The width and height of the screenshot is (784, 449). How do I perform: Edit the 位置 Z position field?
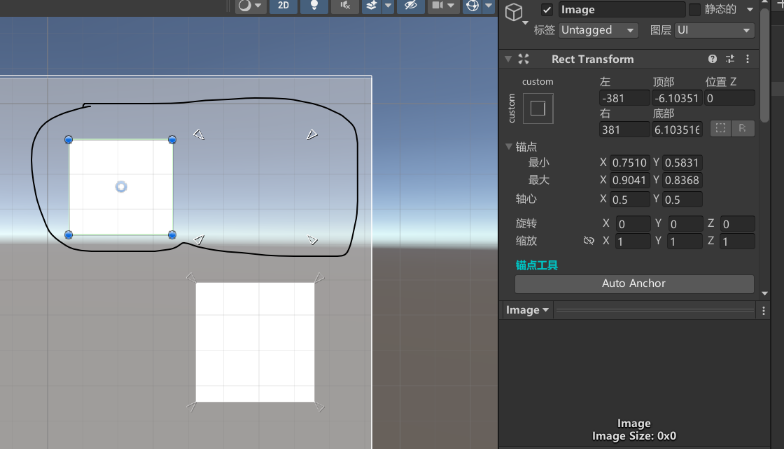tap(730, 98)
